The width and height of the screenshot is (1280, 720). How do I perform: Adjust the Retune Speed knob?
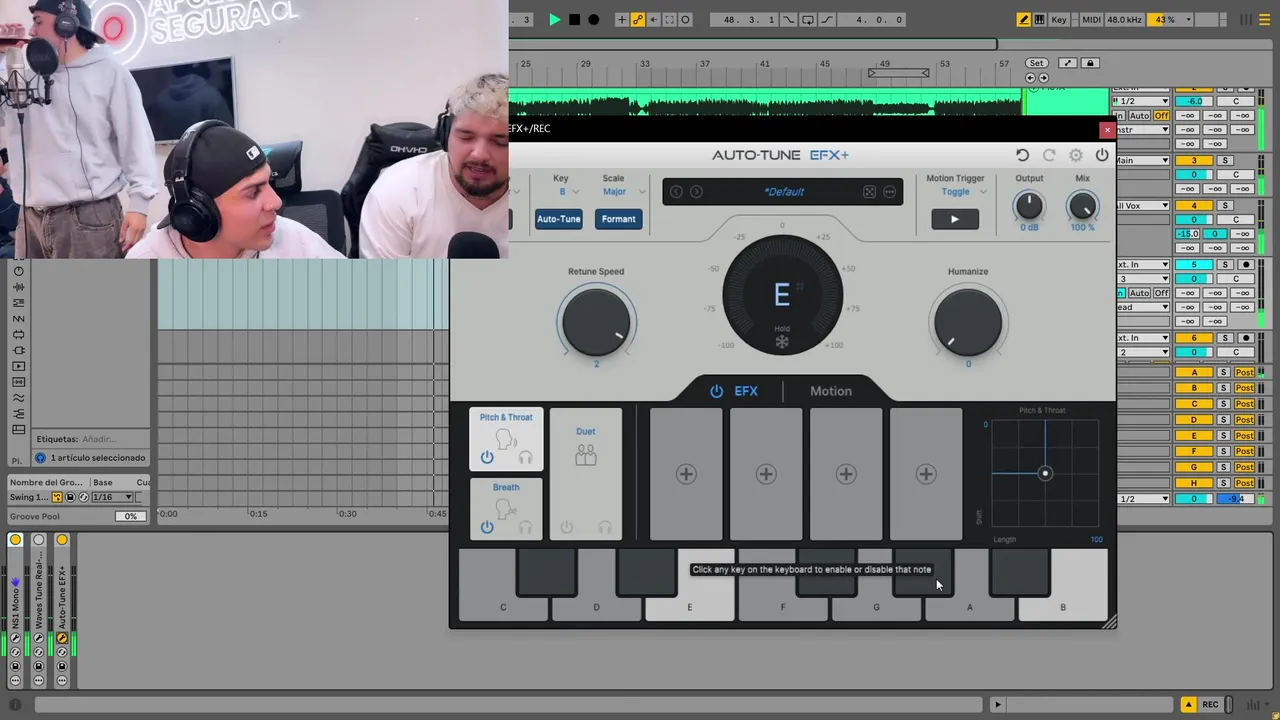pos(596,321)
